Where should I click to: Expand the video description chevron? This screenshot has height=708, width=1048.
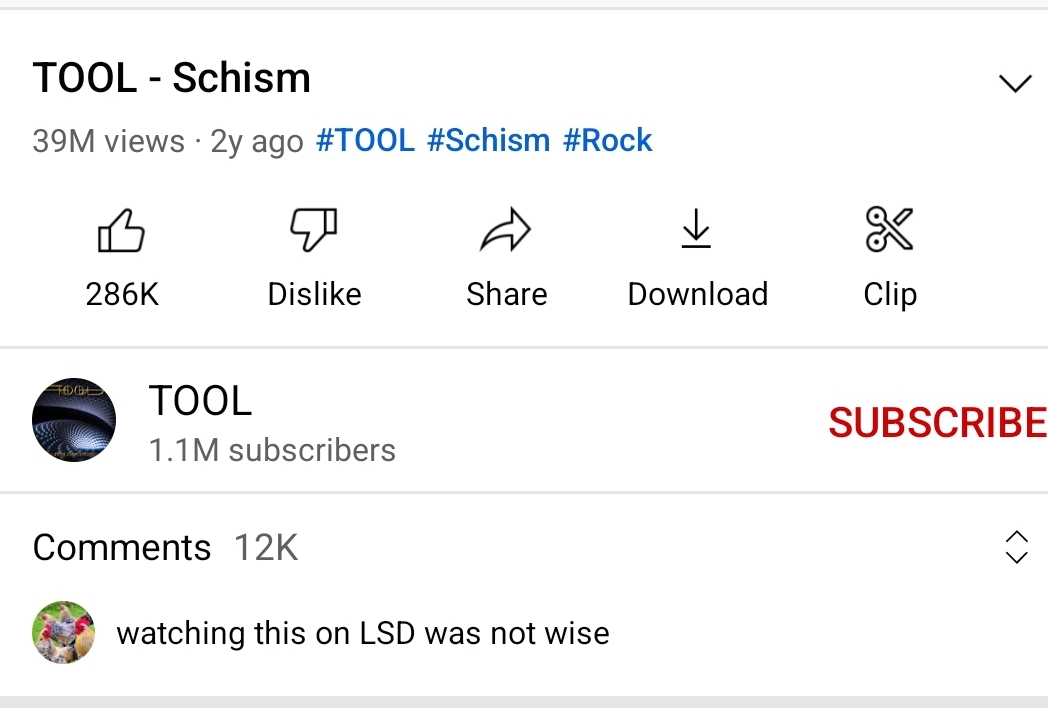[1015, 83]
